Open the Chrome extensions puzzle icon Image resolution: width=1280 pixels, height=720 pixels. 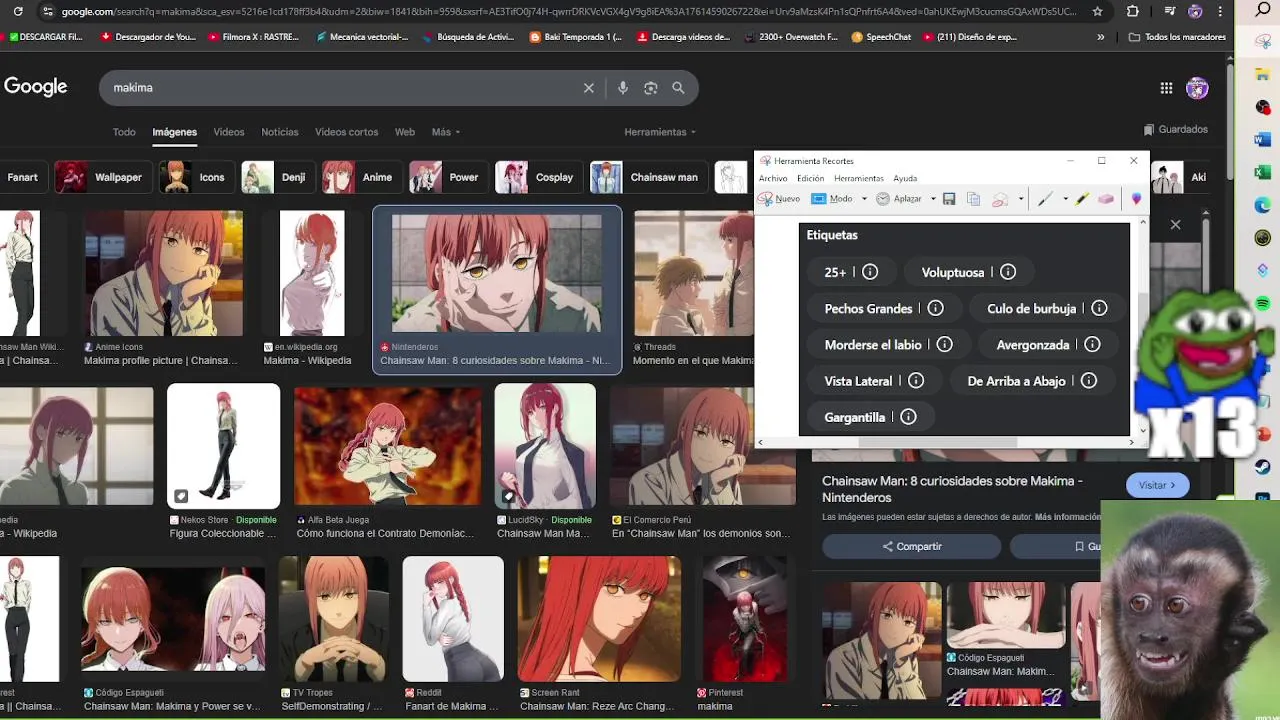coord(1132,11)
